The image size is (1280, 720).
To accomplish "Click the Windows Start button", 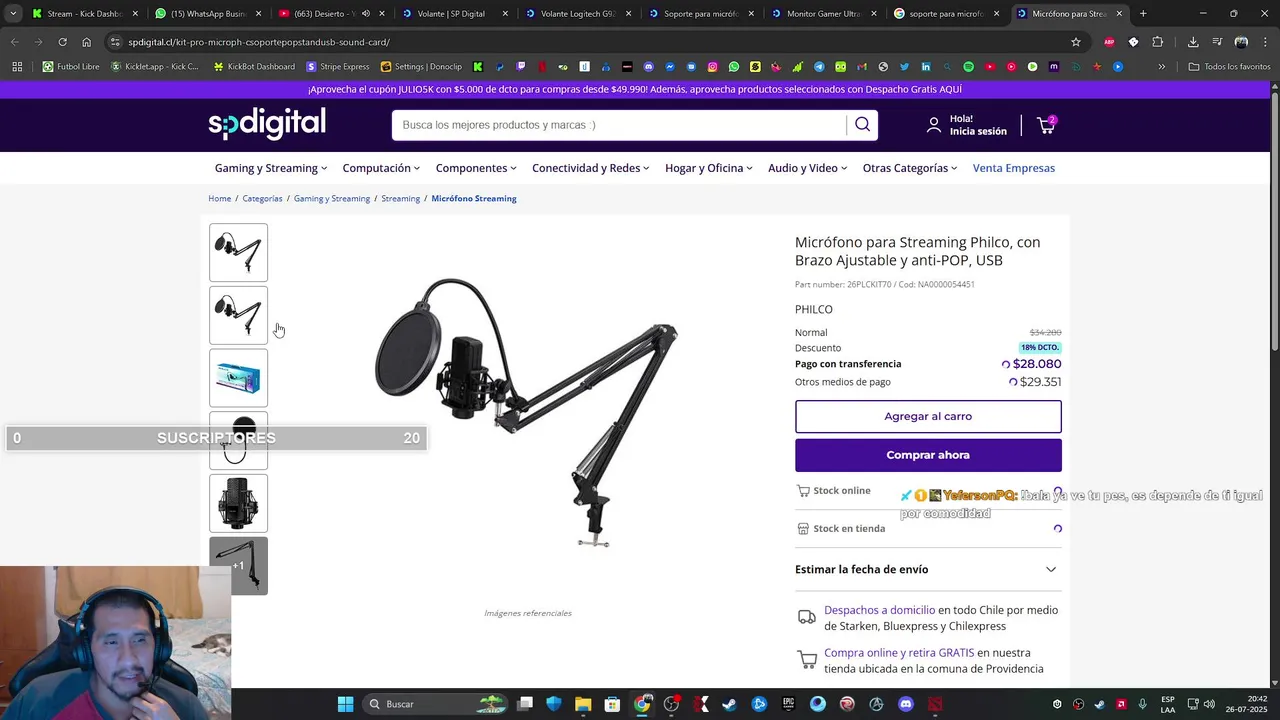I will 345,704.
